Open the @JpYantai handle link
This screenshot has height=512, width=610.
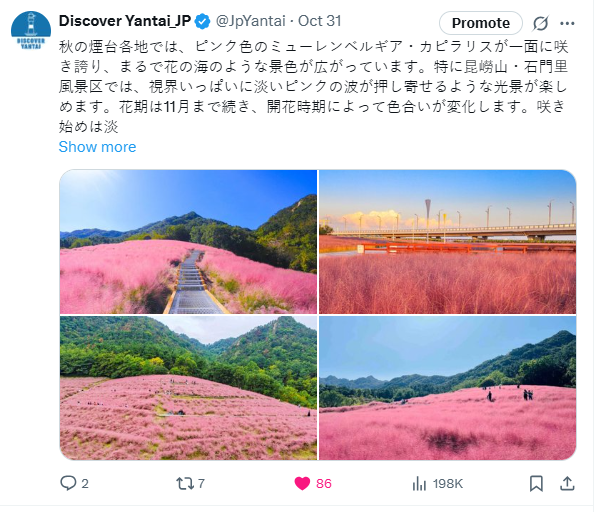tap(251, 21)
